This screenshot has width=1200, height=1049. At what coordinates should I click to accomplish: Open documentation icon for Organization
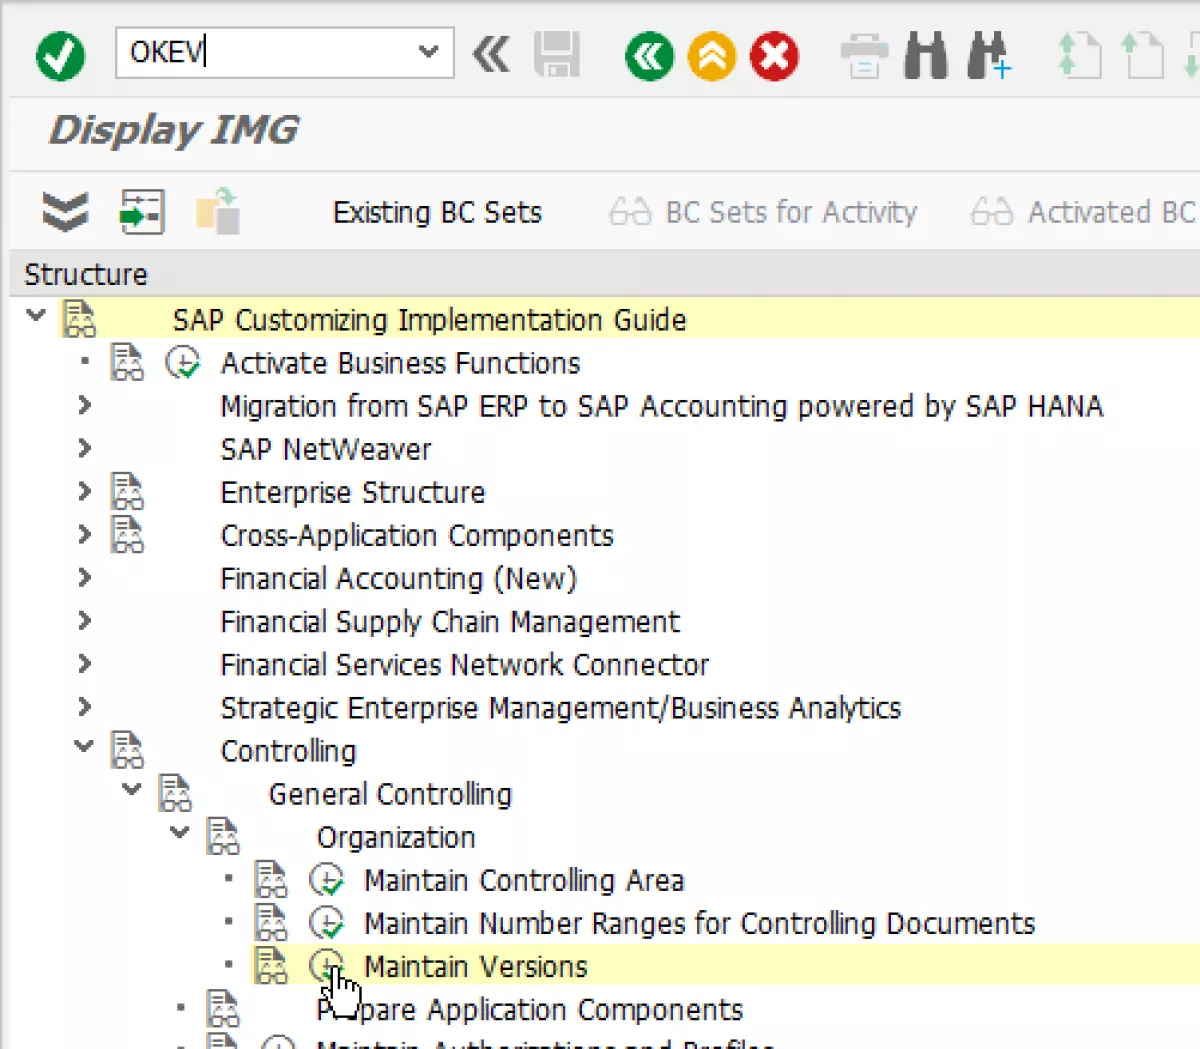coord(223,835)
